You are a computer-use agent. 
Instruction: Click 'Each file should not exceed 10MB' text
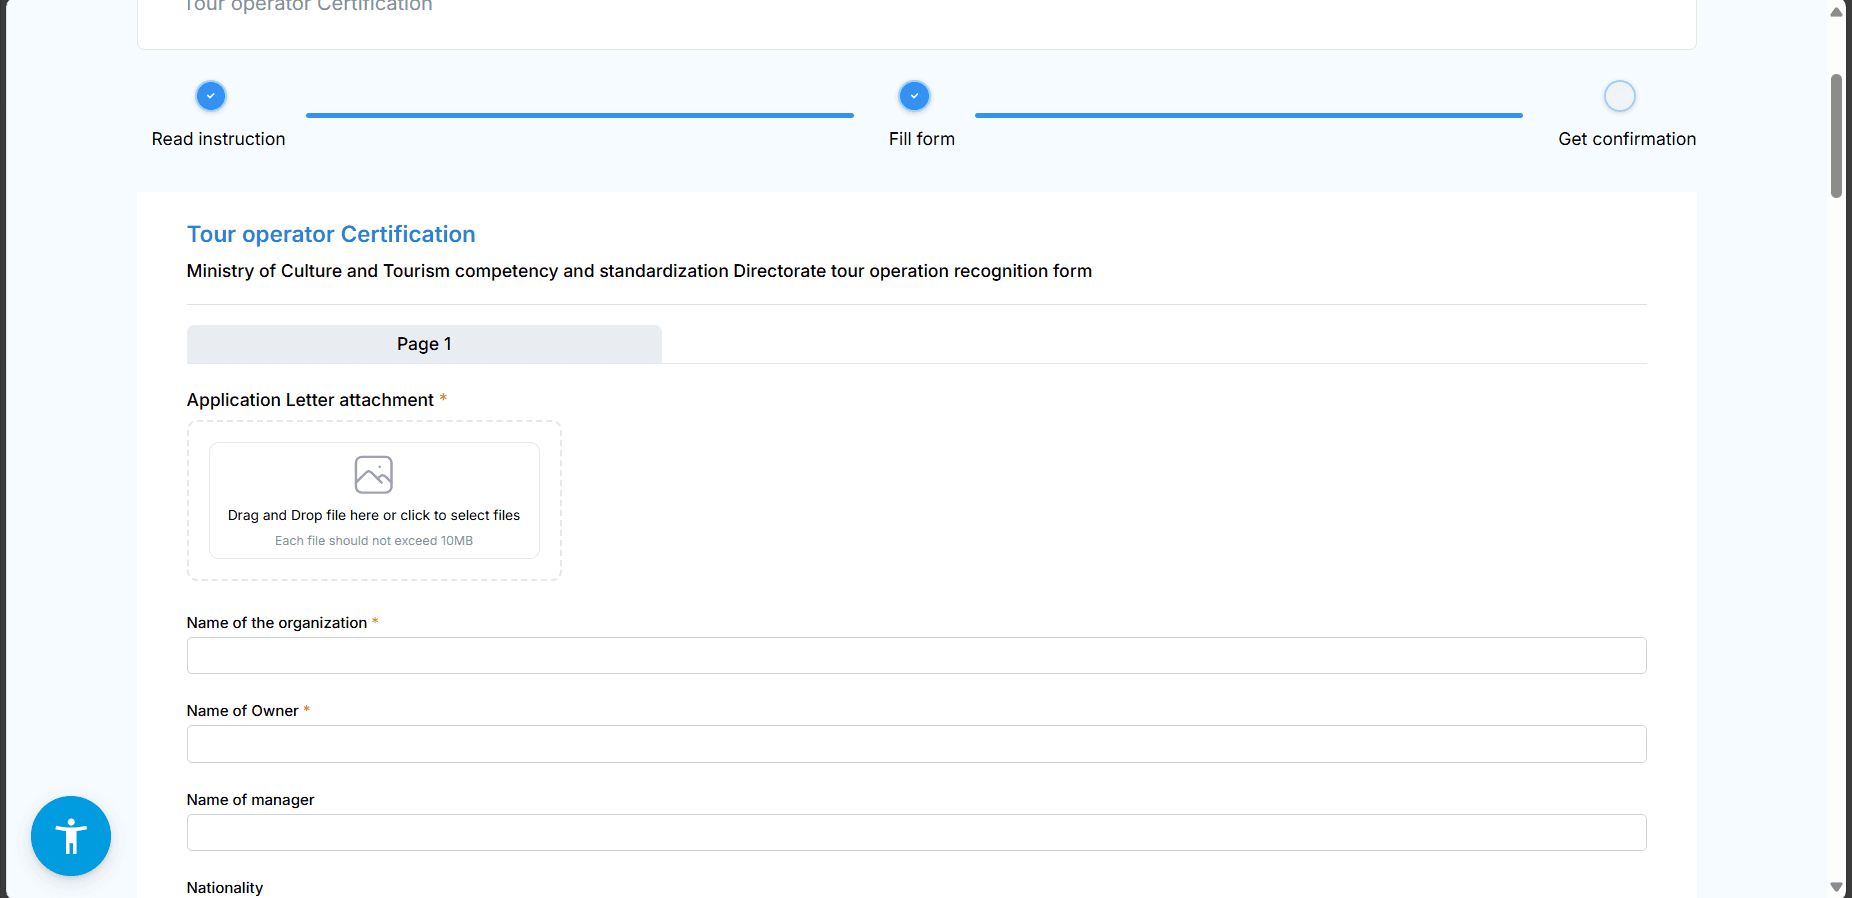tap(374, 541)
